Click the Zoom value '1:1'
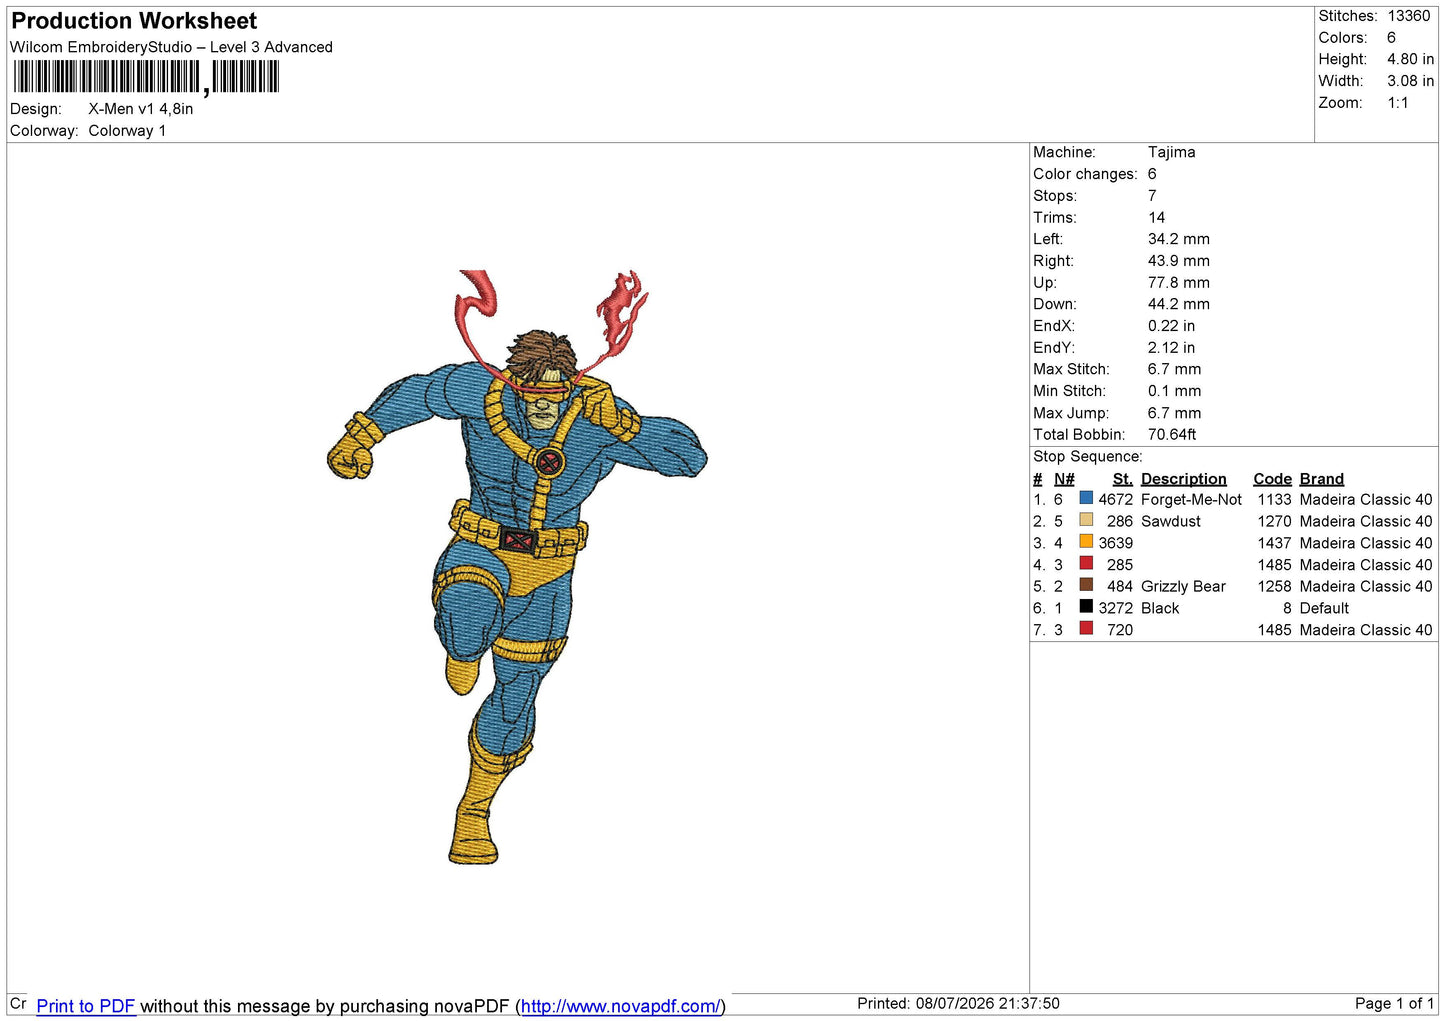This screenshot has height=1021, width=1445. (1398, 103)
